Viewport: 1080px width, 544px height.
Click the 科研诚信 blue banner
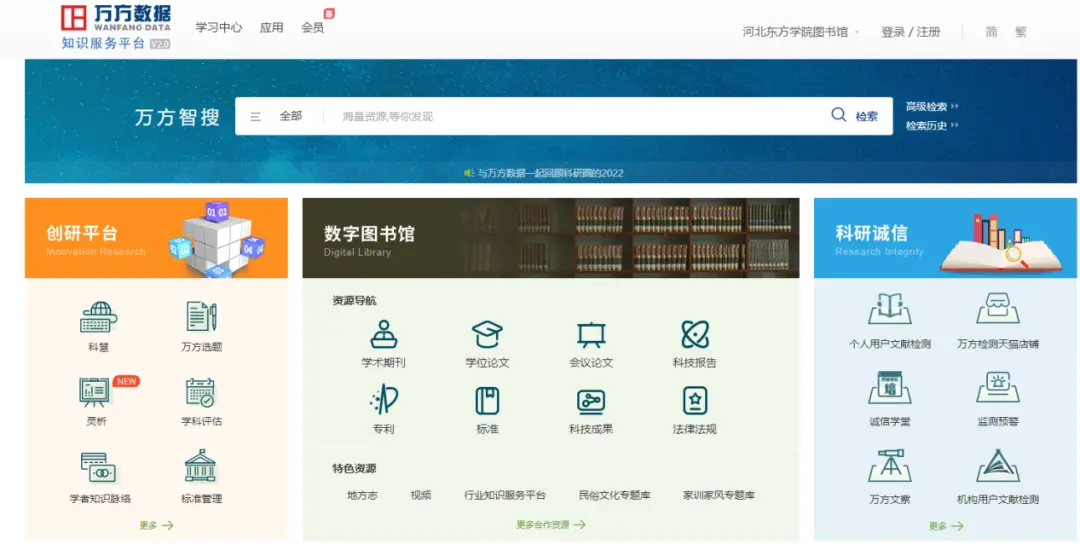tap(945, 238)
